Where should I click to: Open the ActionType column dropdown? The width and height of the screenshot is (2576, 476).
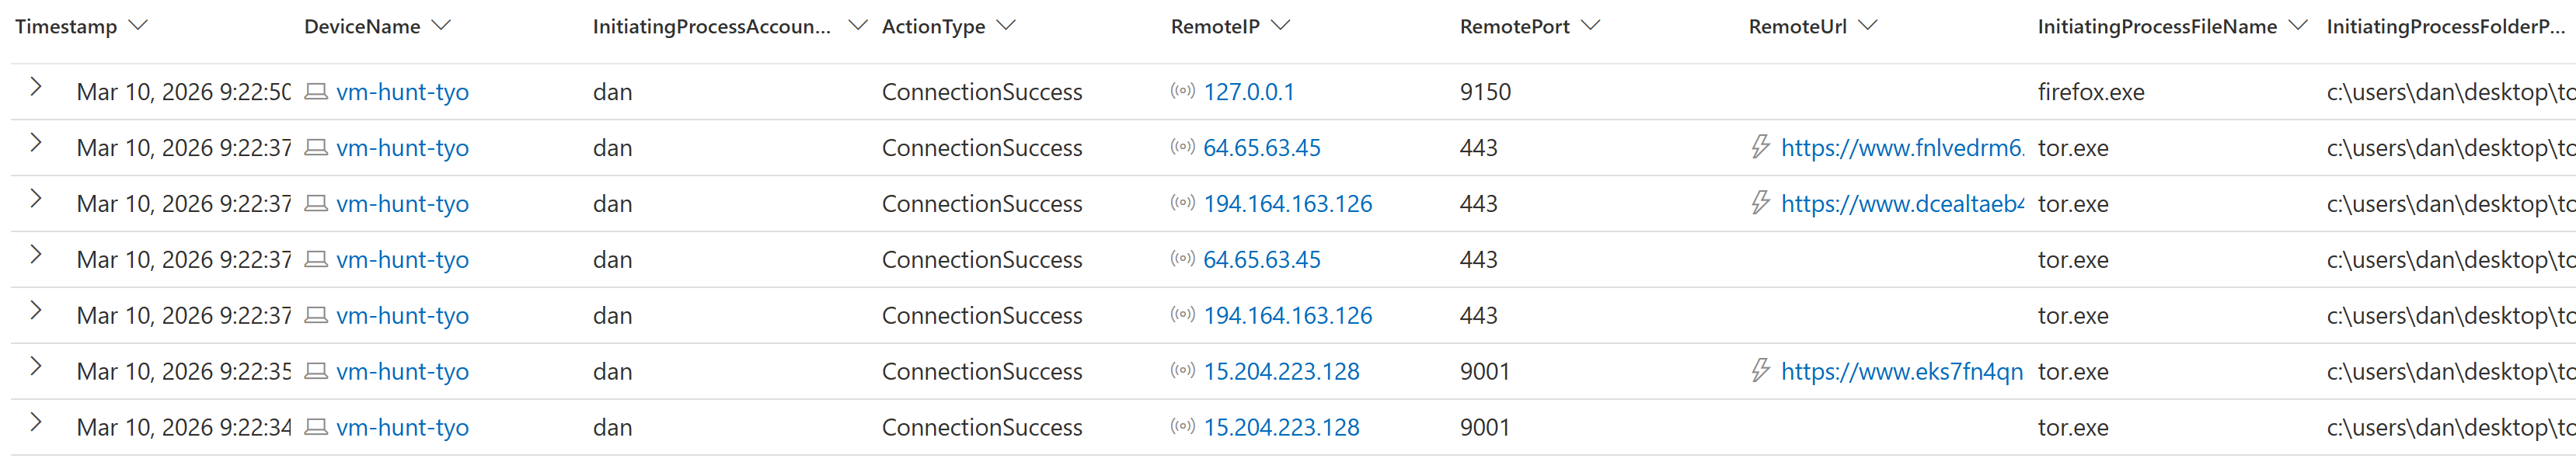coord(1006,25)
